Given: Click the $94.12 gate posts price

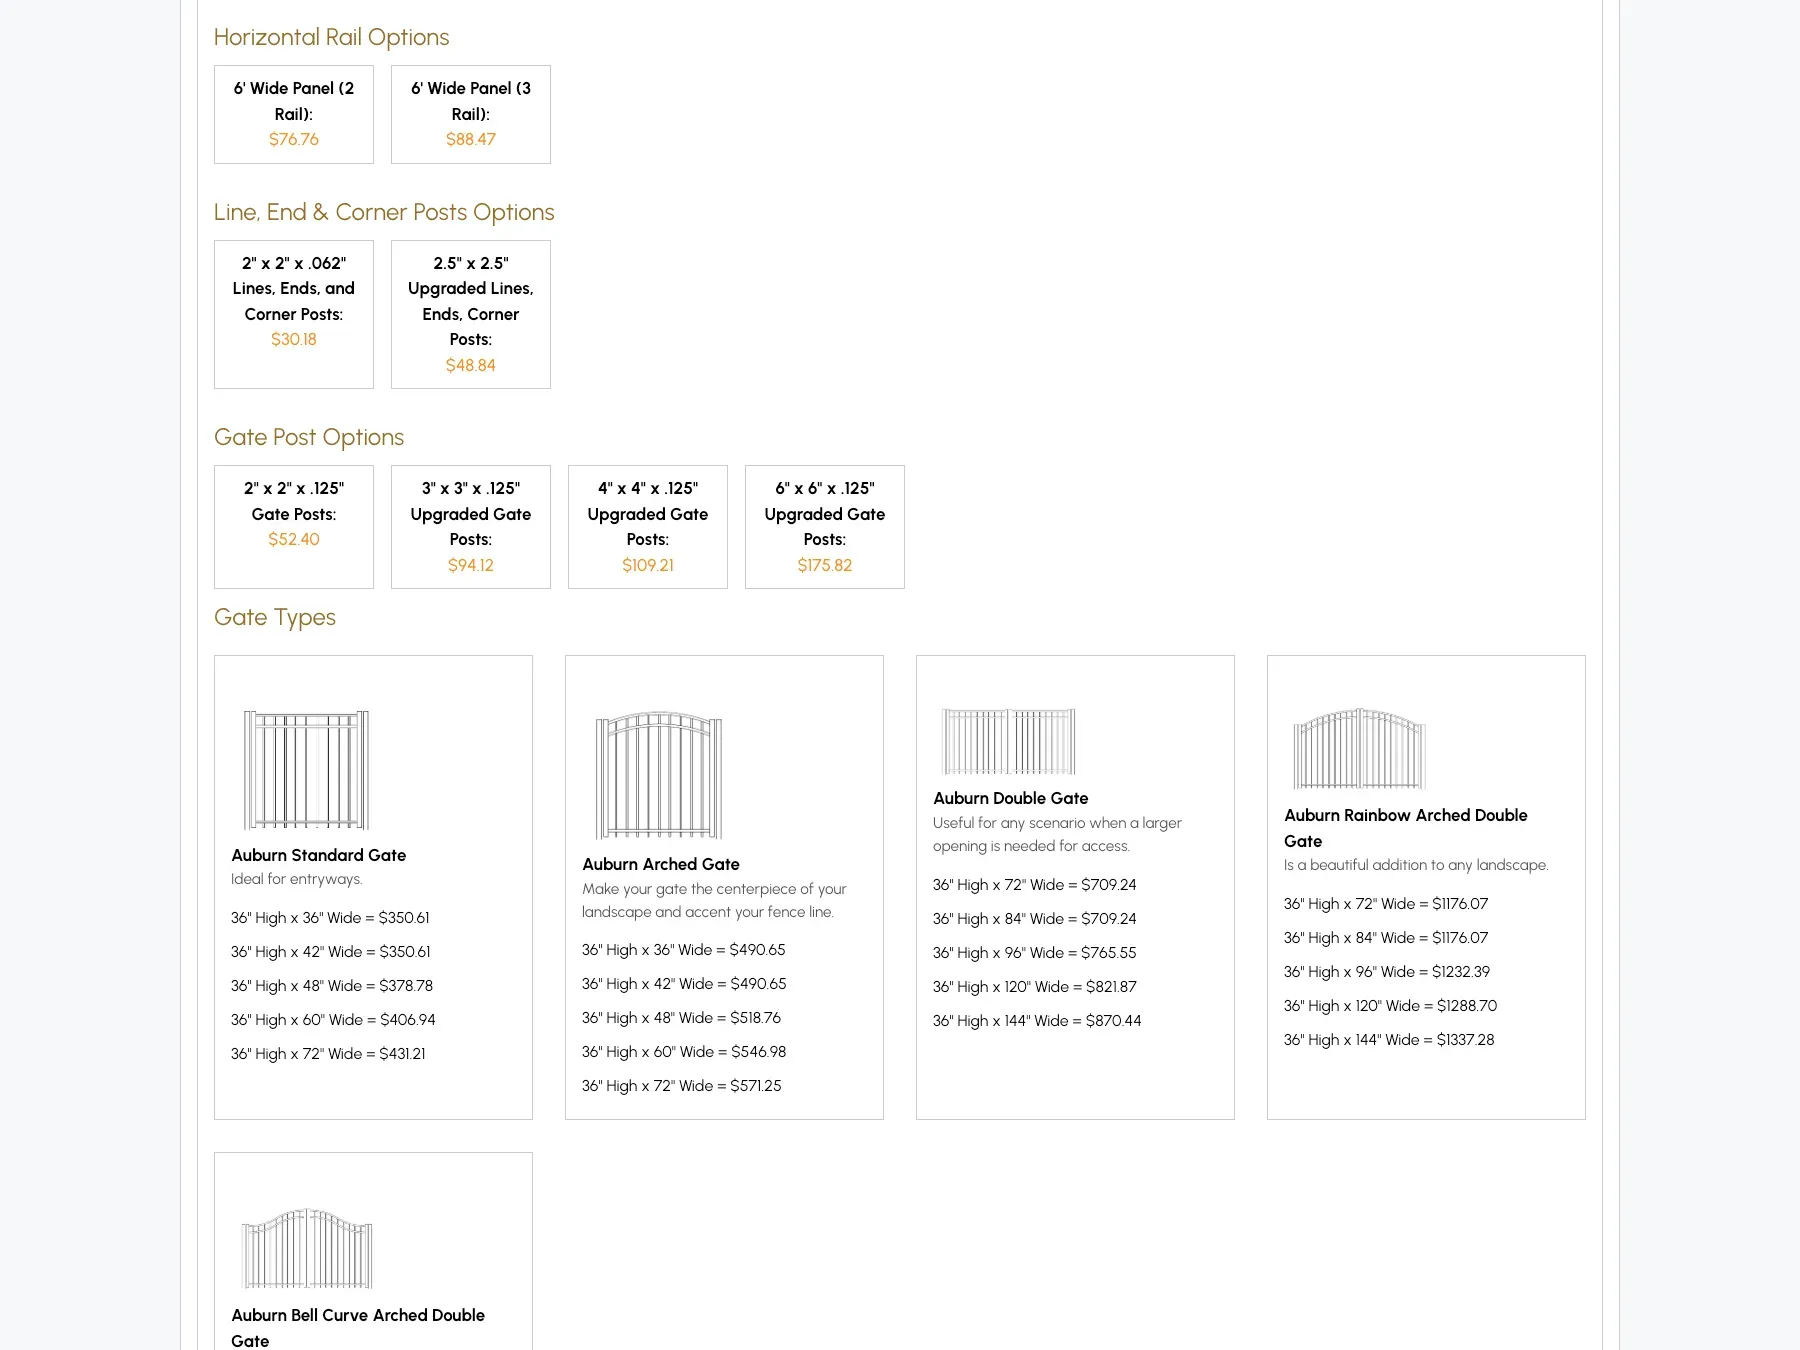Looking at the screenshot, I should tap(470, 565).
